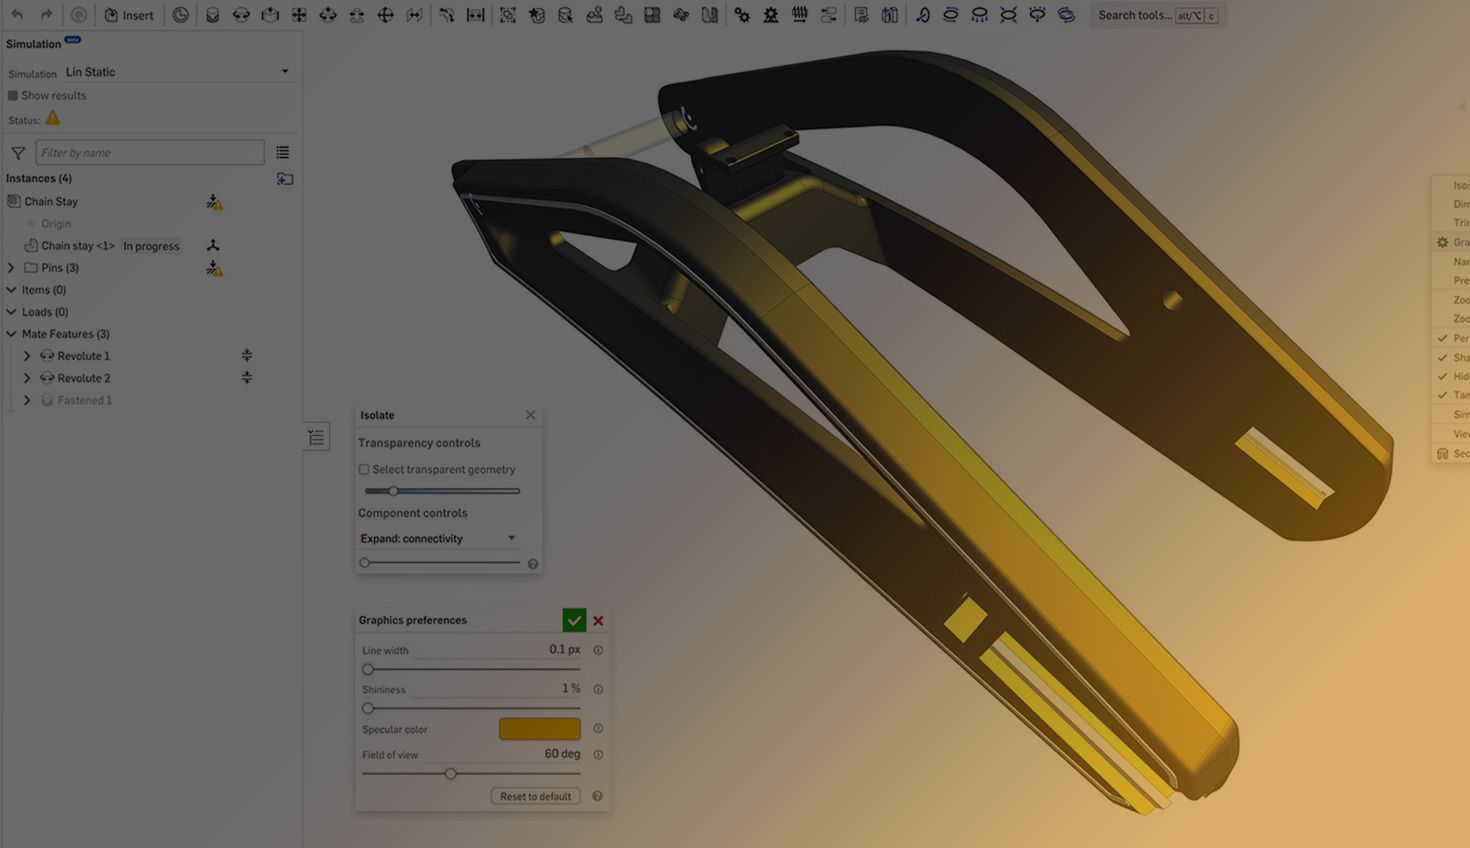Click the Status warning triangle icon
The image size is (1470, 848).
pyautogui.click(x=53, y=119)
